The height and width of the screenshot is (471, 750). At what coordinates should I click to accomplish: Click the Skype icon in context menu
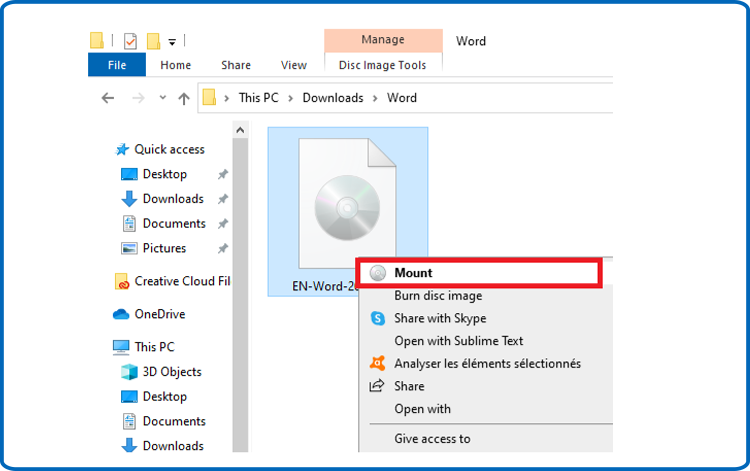pyautogui.click(x=378, y=318)
